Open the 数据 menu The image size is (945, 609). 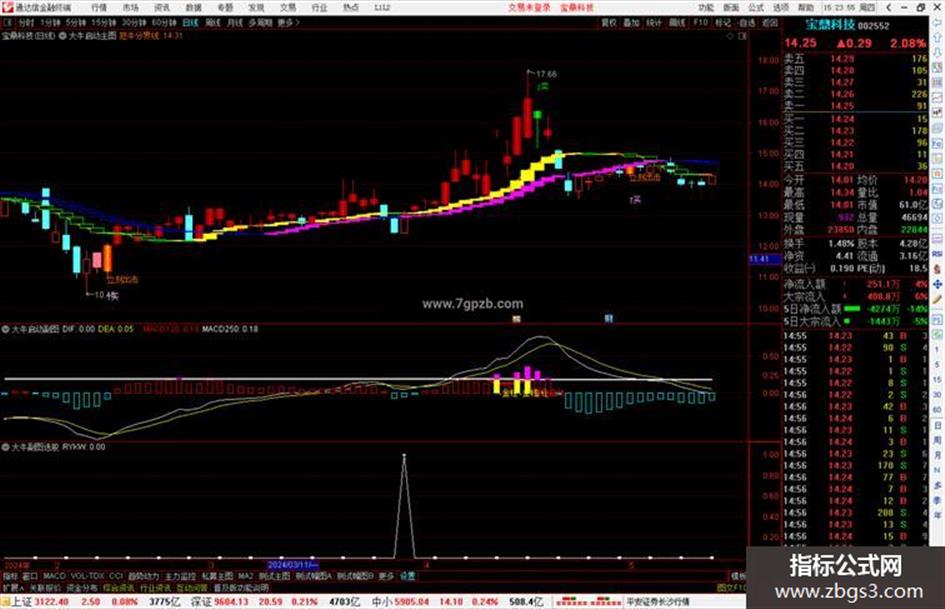pos(193,7)
